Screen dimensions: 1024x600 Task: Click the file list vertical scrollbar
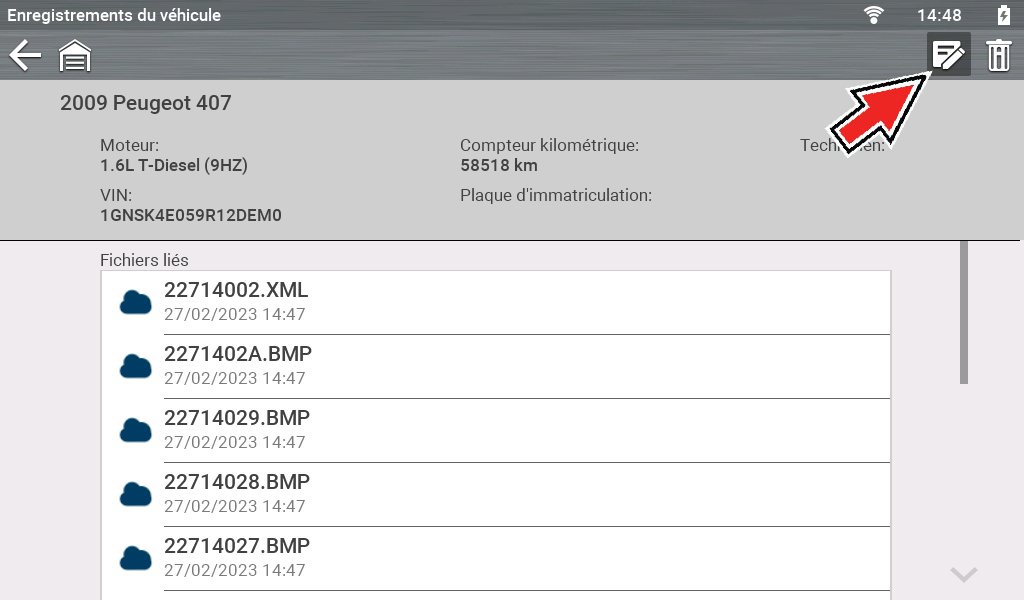(x=963, y=312)
